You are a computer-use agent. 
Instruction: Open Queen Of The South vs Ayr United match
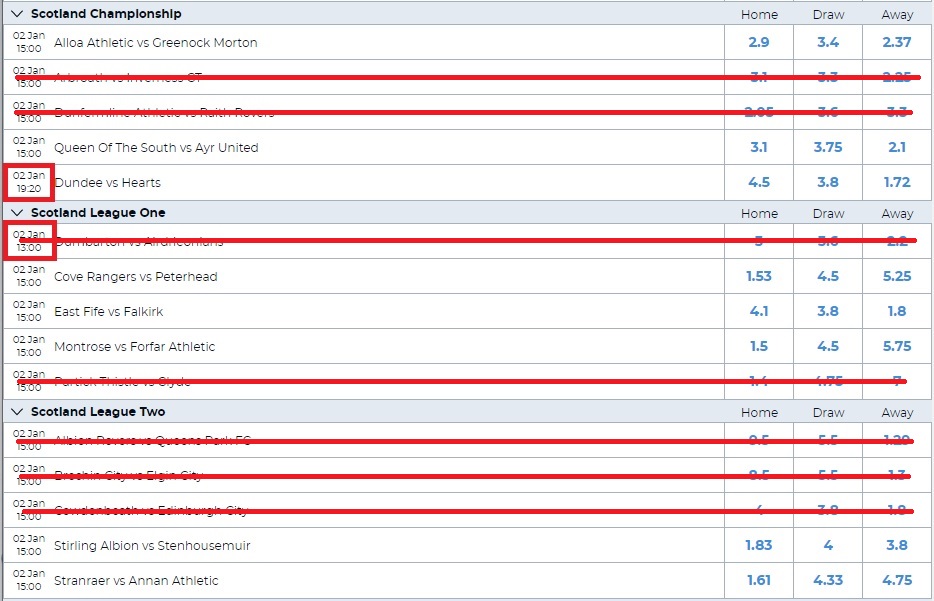click(x=156, y=147)
